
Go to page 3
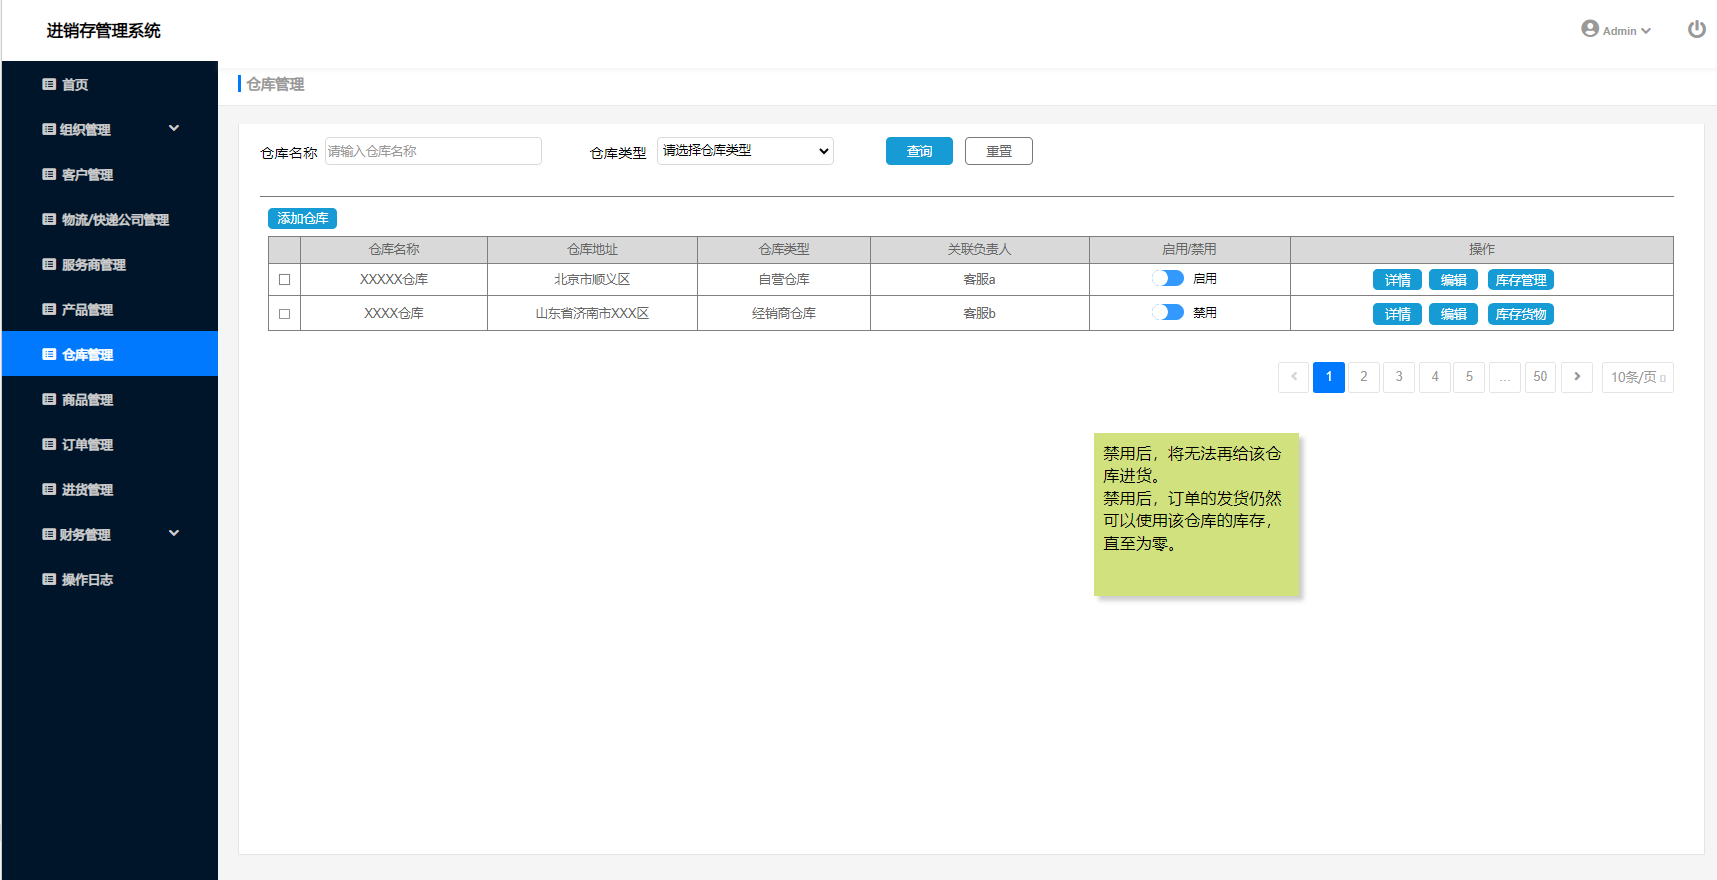[1399, 377]
